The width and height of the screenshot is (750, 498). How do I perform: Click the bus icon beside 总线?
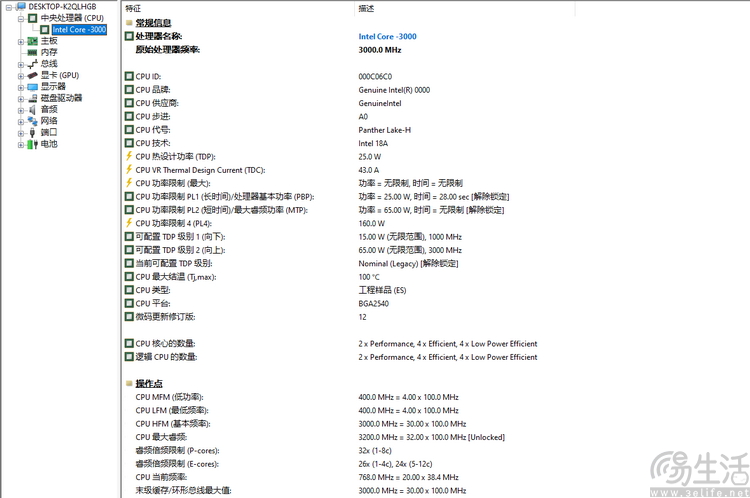[x=33, y=64]
